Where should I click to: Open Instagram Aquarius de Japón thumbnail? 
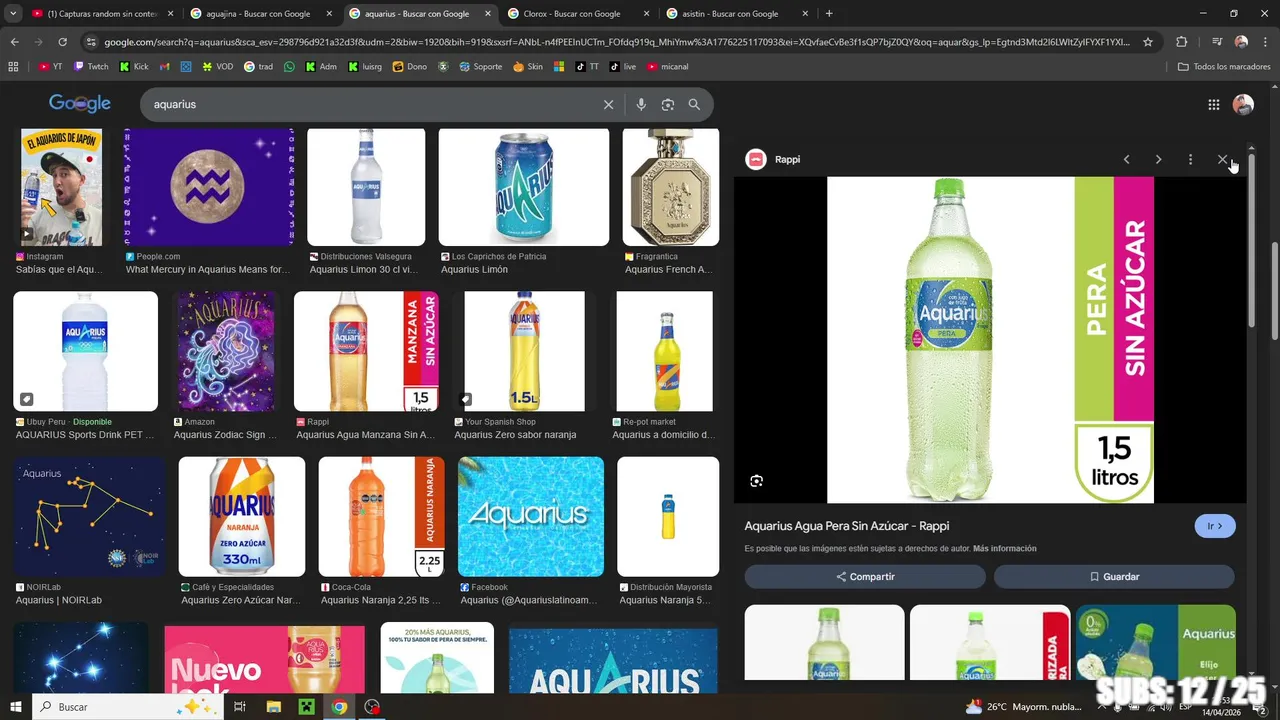(61, 187)
